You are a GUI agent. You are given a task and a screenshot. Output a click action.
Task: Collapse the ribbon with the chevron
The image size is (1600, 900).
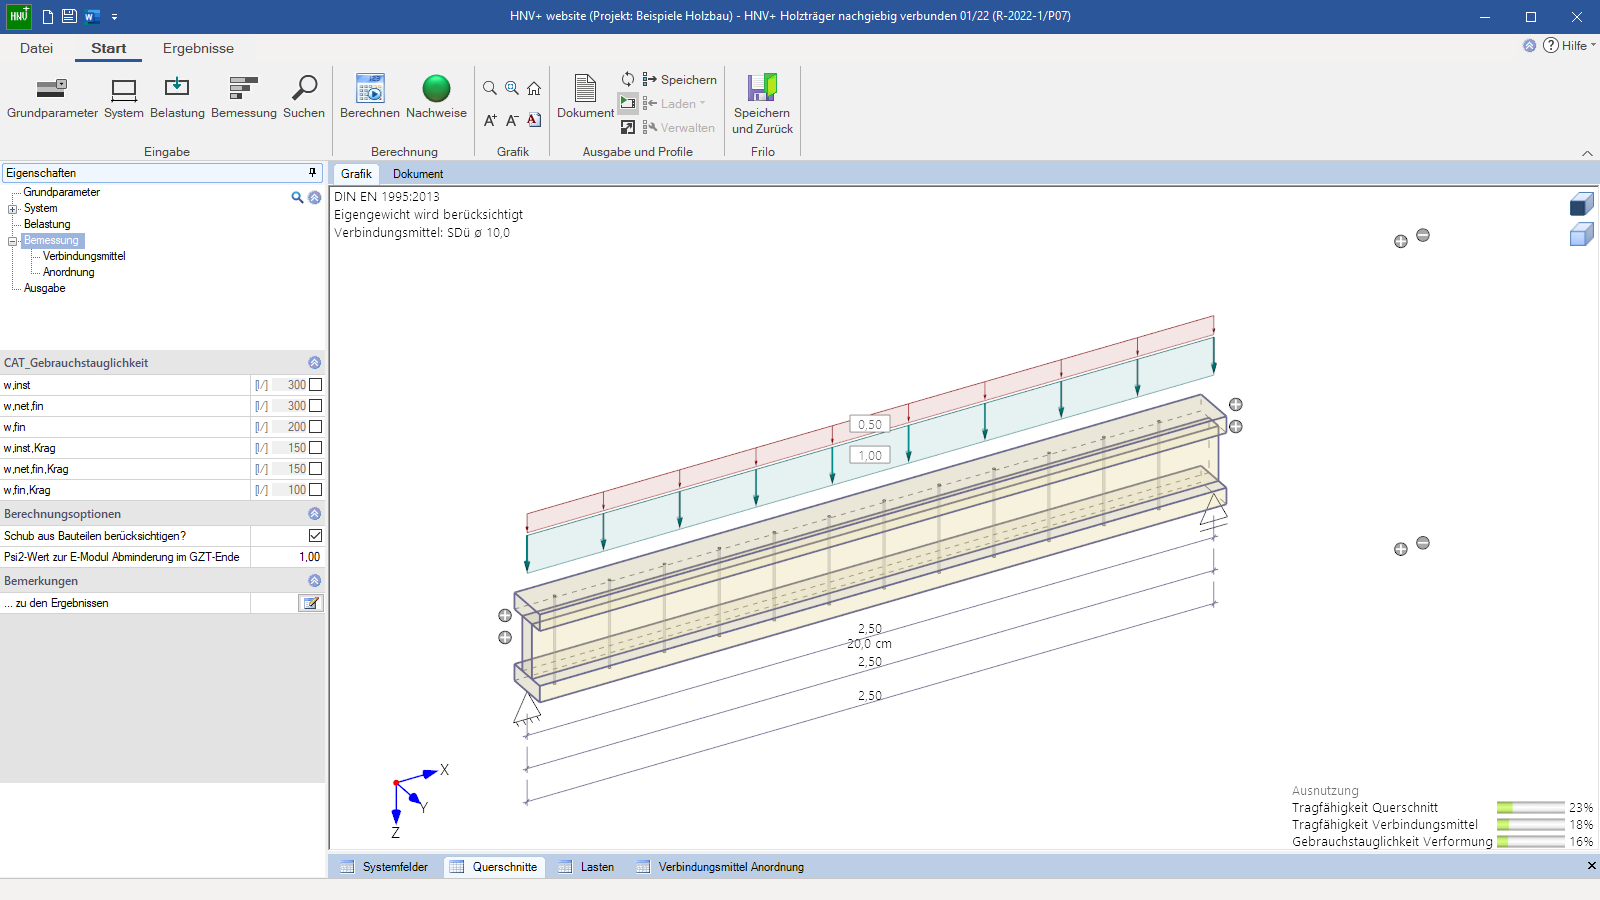[x=1587, y=153]
